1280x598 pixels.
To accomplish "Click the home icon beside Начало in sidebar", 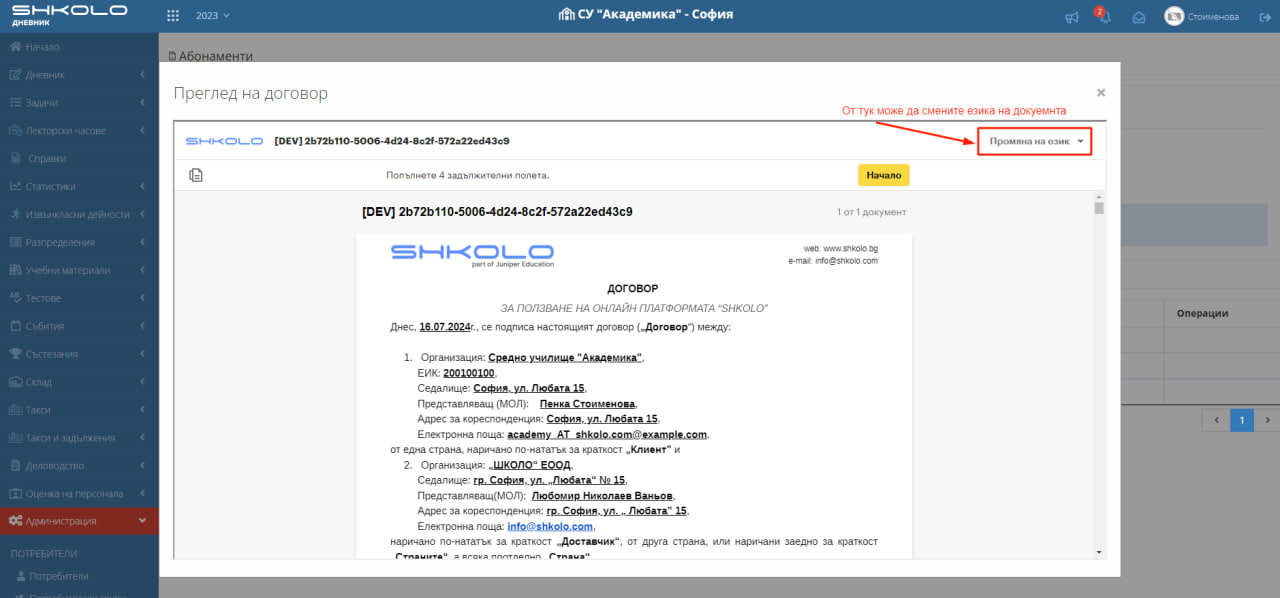I will click(x=16, y=47).
